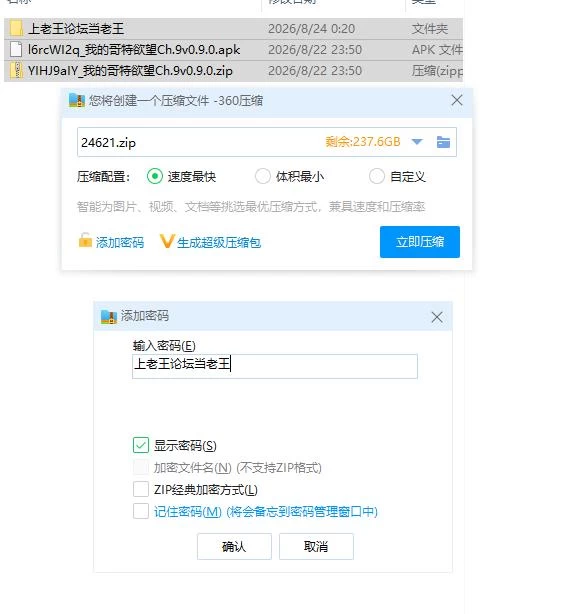561x614 pixels.
Task: Click the APK 文件 type cell
Action: click(x=437, y=50)
